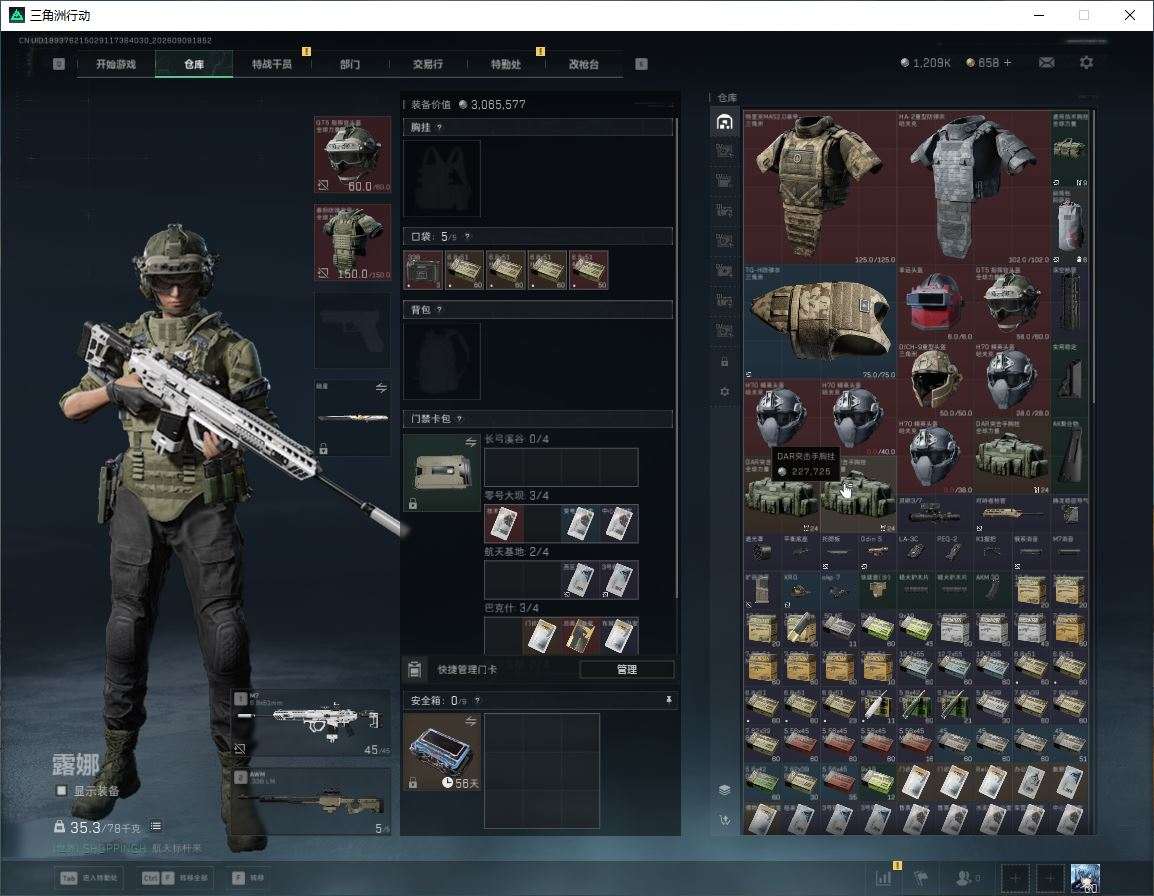Select the safe box container item

(x=442, y=752)
